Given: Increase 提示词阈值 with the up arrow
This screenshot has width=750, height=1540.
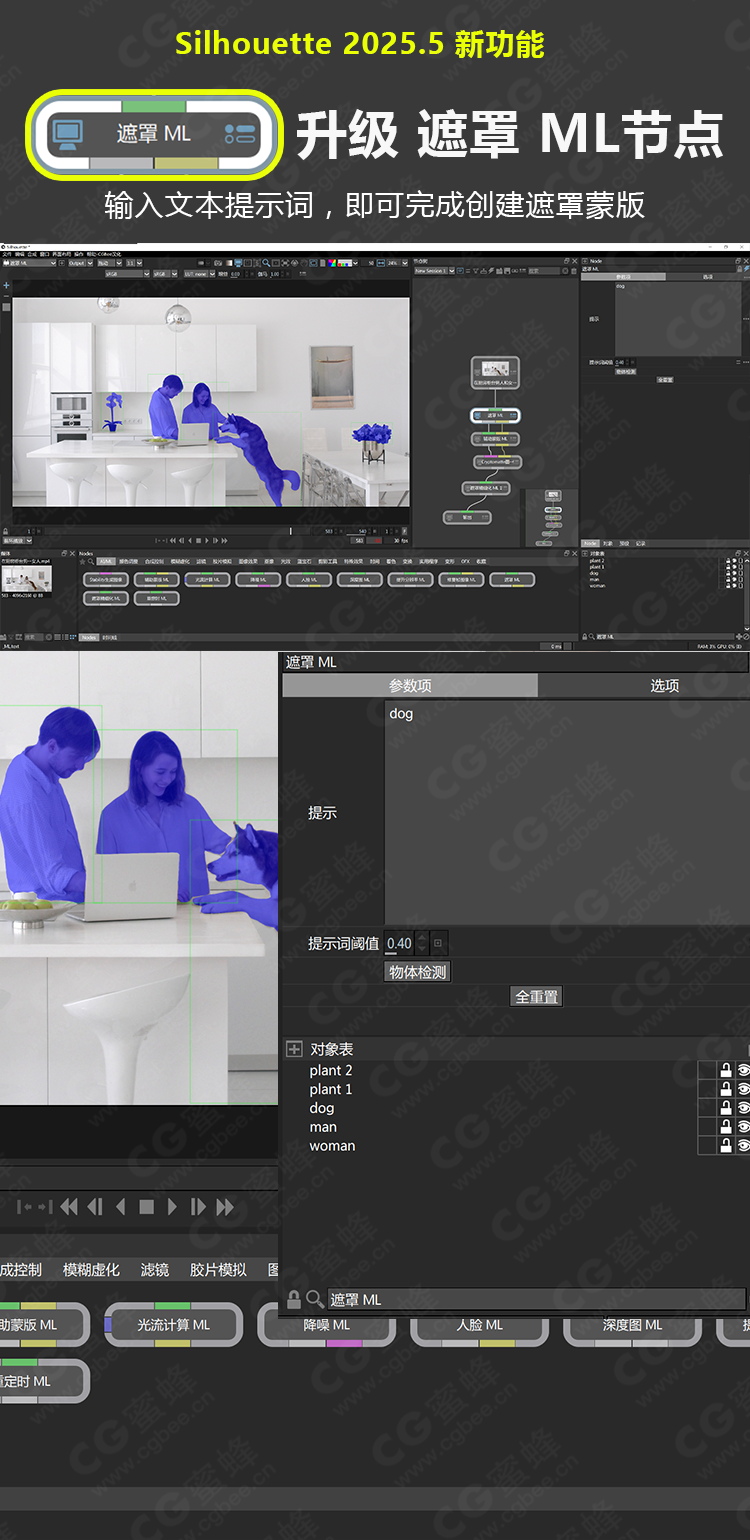Looking at the screenshot, I should click(x=421, y=938).
